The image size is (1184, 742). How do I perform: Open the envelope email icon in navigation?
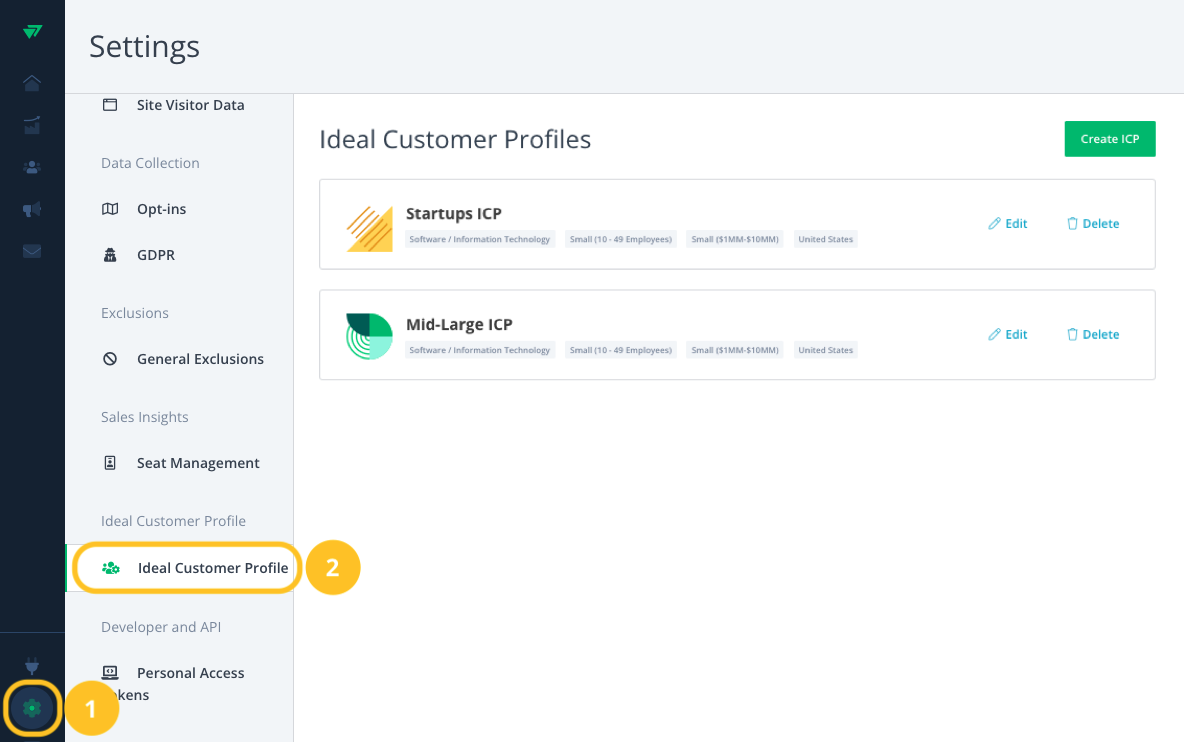(x=32, y=251)
